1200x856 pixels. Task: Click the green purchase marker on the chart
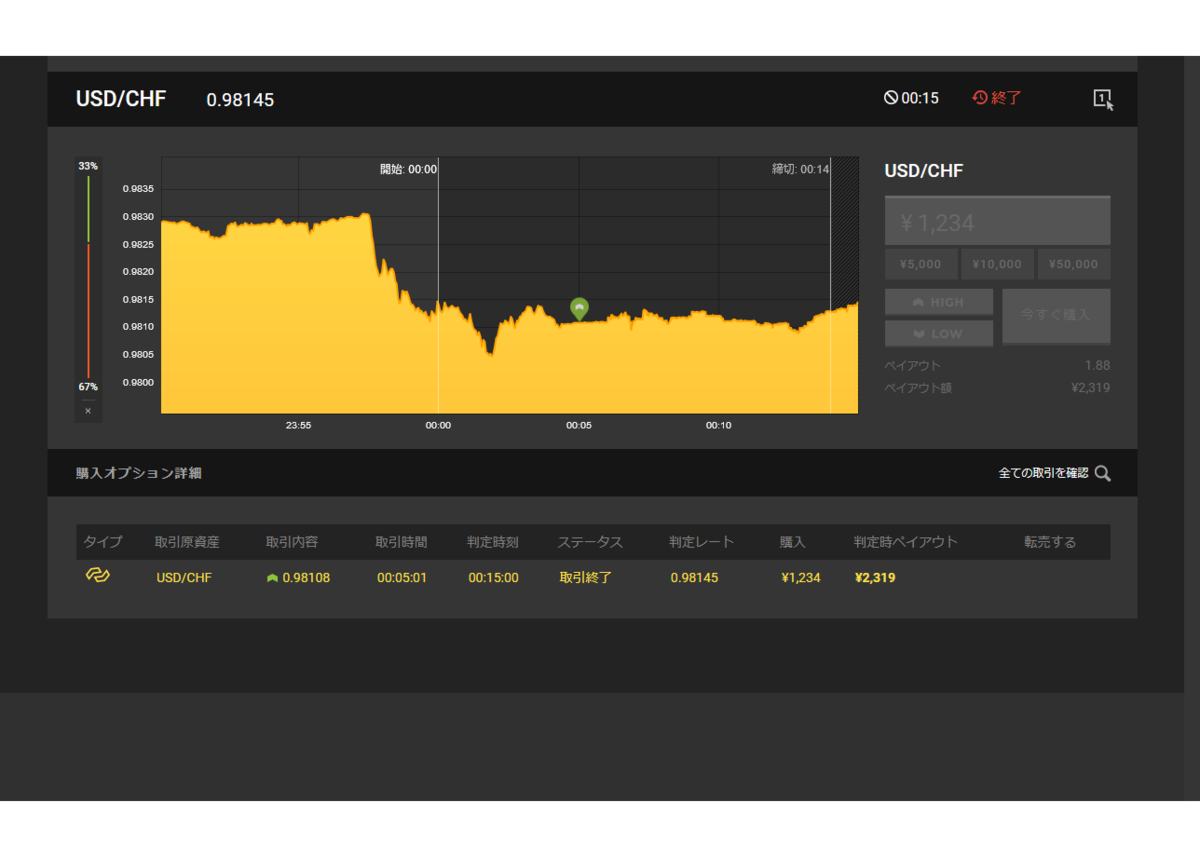coord(579,309)
